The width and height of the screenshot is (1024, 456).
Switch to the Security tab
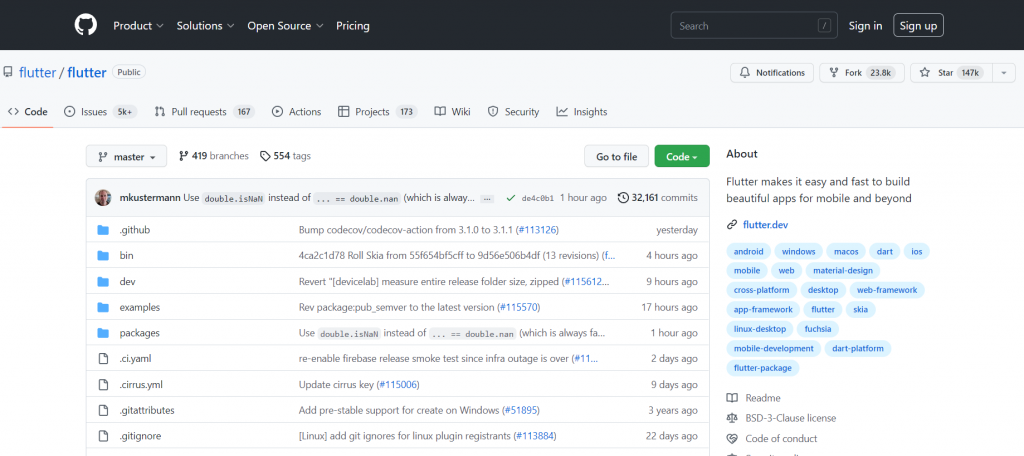(x=513, y=112)
